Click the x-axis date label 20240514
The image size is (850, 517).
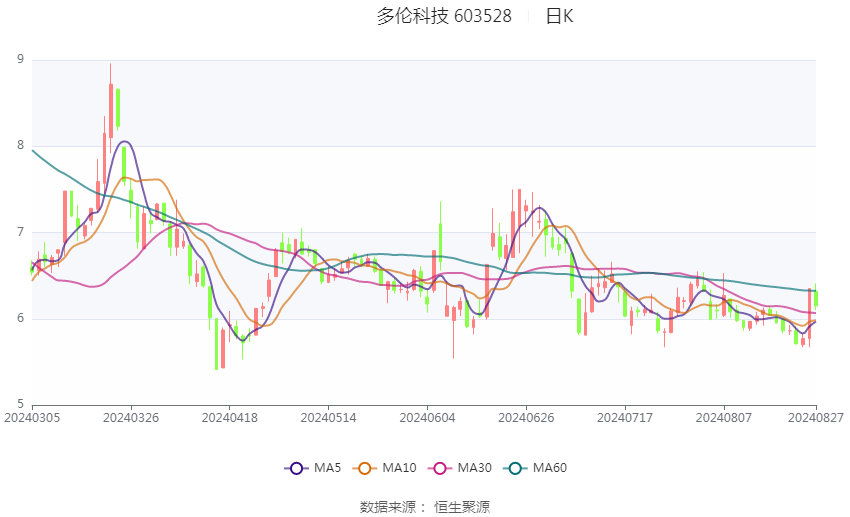(328, 418)
